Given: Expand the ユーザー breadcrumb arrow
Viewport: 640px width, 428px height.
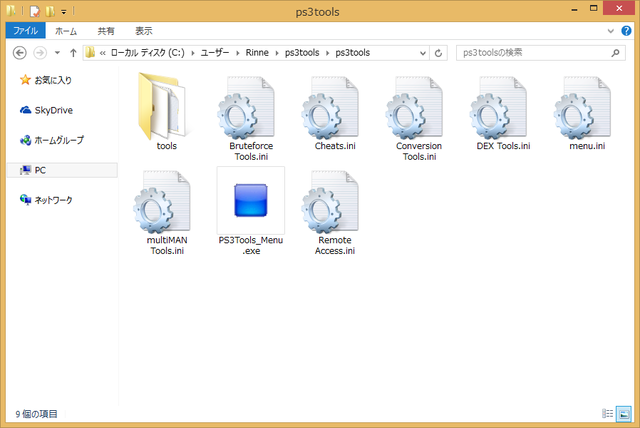Looking at the screenshot, I should point(238,53).
